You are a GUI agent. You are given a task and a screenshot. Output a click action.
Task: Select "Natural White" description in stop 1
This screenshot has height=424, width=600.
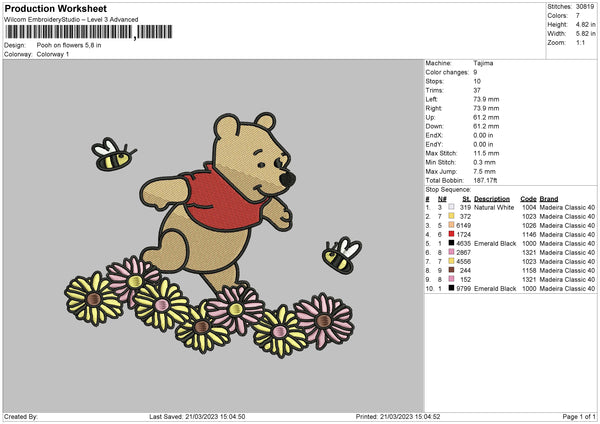click(x=494, y=207)
